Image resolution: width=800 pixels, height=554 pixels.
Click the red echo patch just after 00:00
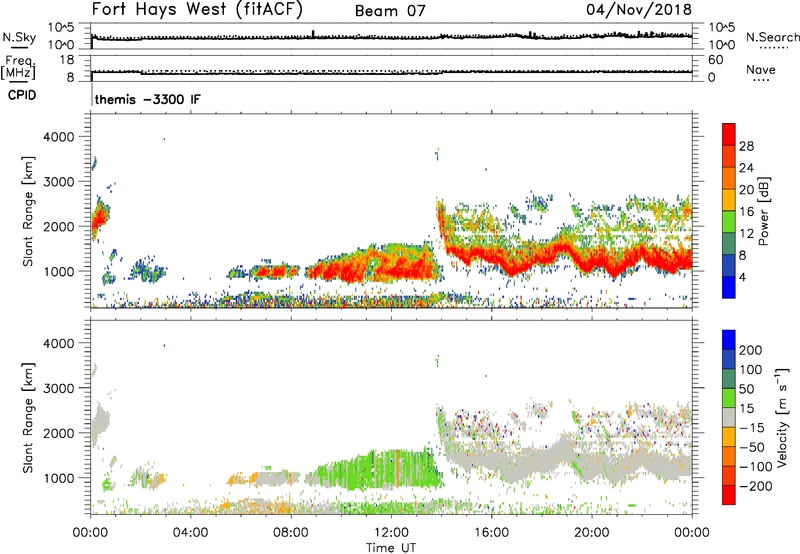coord(98,220)
